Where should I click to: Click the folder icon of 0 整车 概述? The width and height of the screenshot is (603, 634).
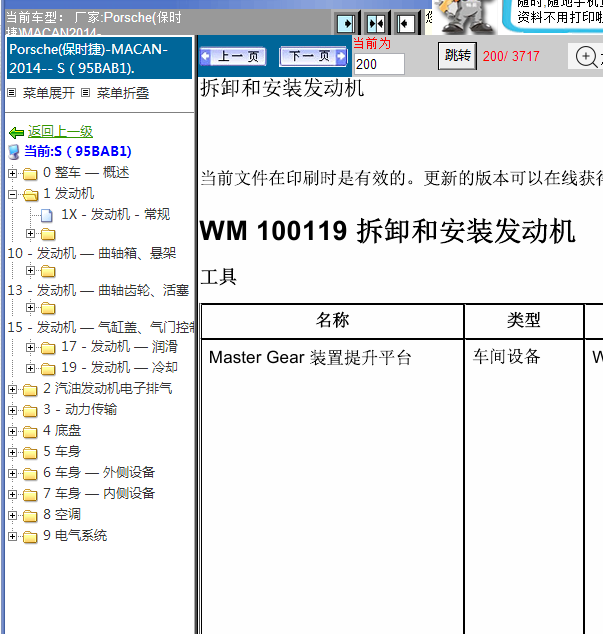click(30, 174)
